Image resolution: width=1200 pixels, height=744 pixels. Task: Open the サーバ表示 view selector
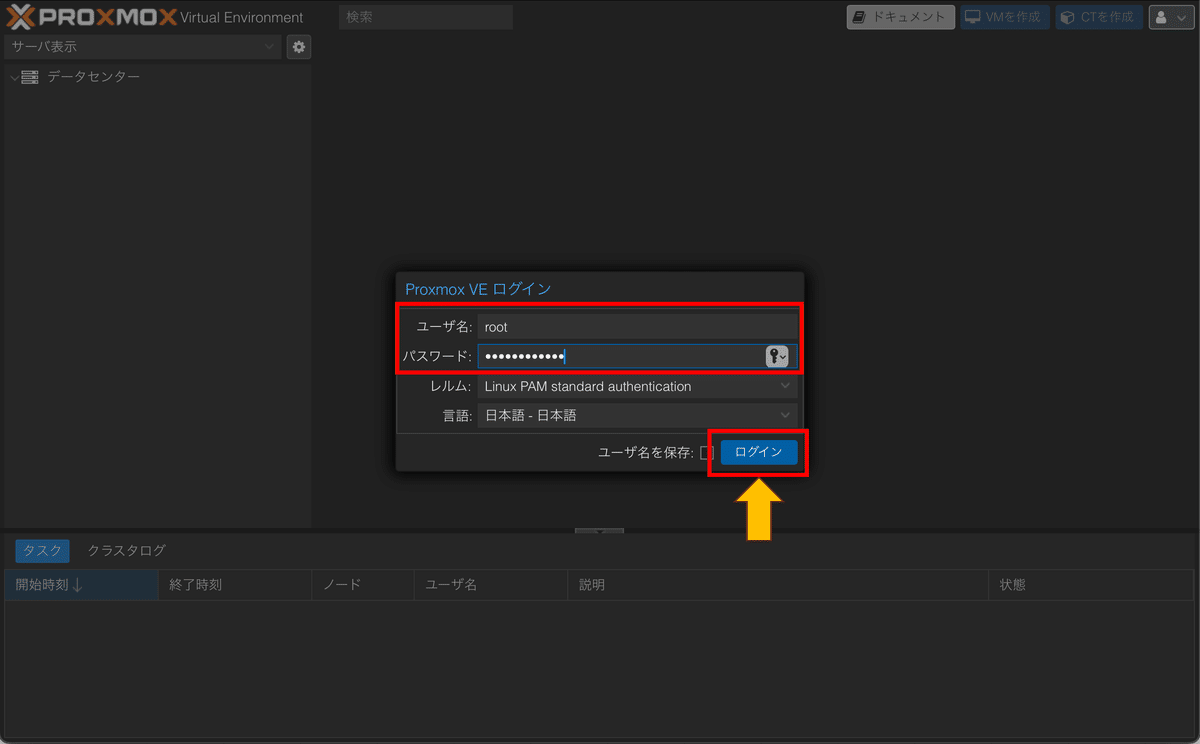(142, 47)
